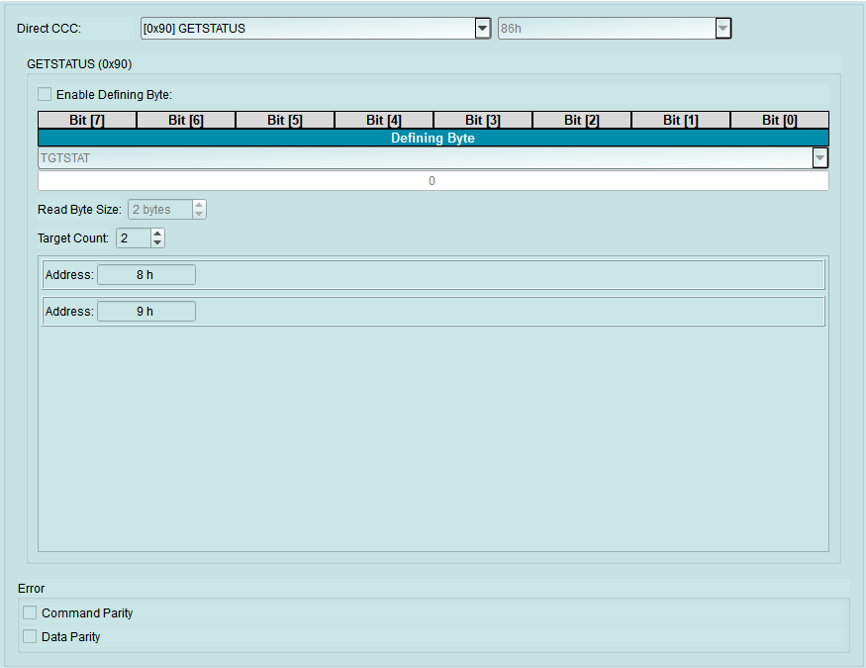Decrement the Target Count
The image size is (866, 668).
click(x=157, y=243)
